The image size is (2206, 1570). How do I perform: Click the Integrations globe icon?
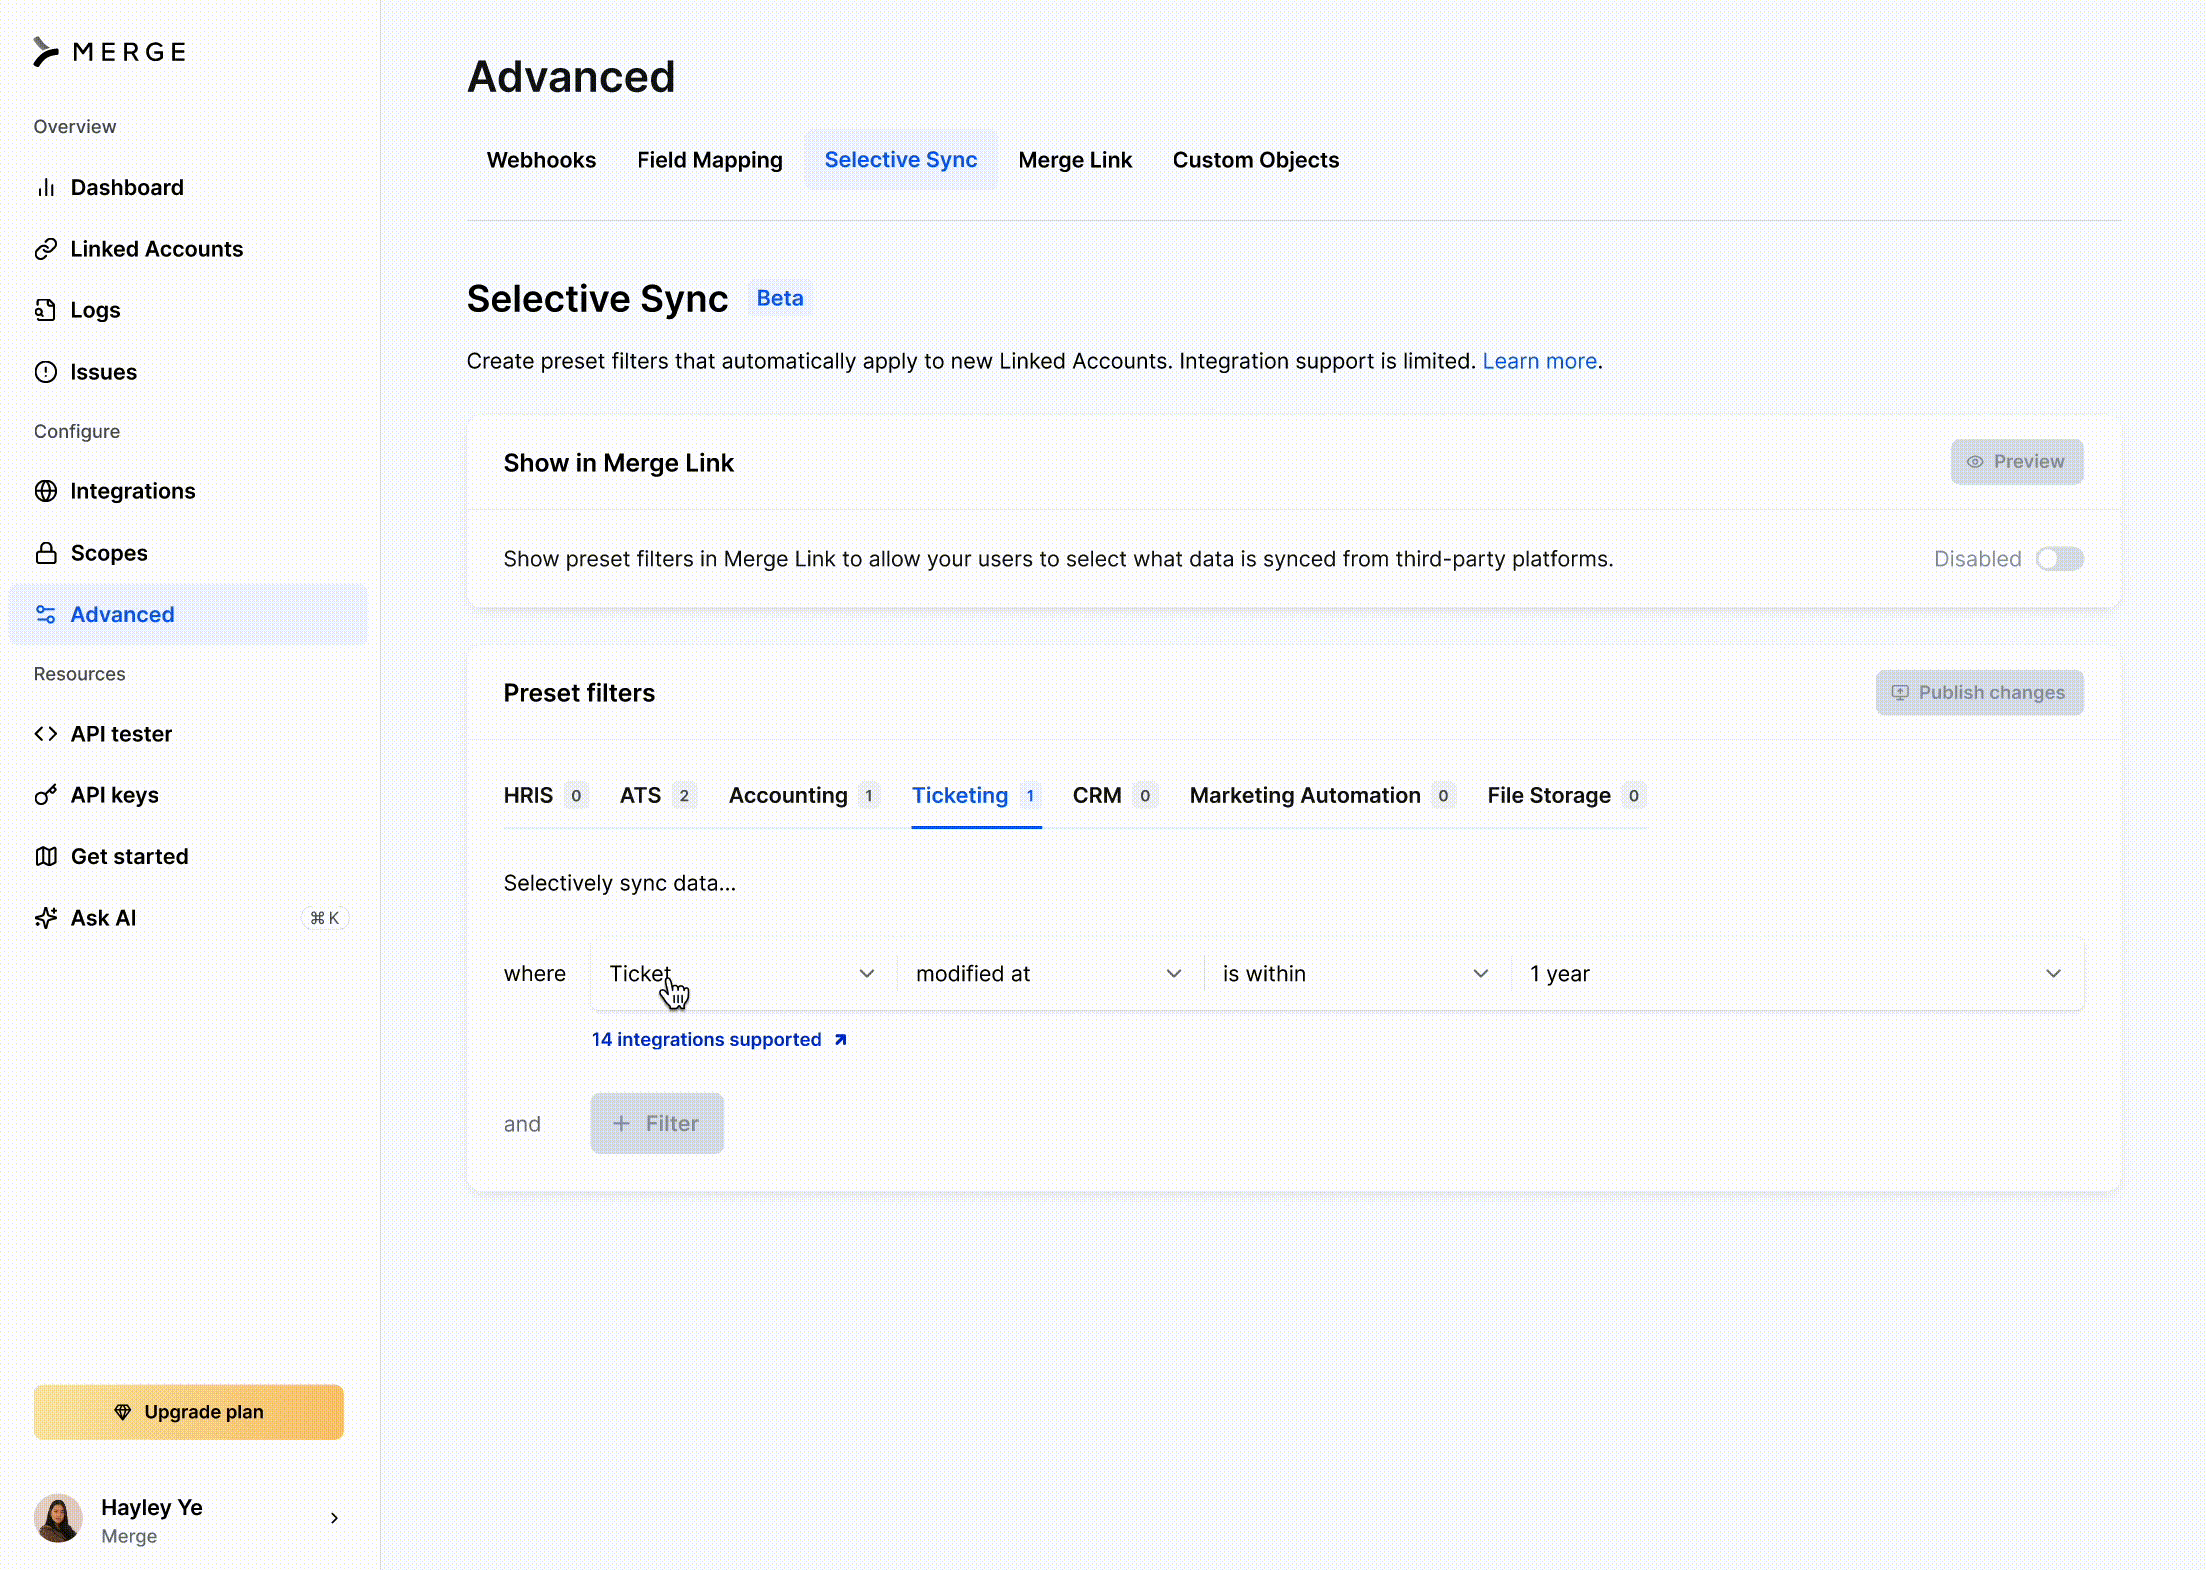point(46,491)
